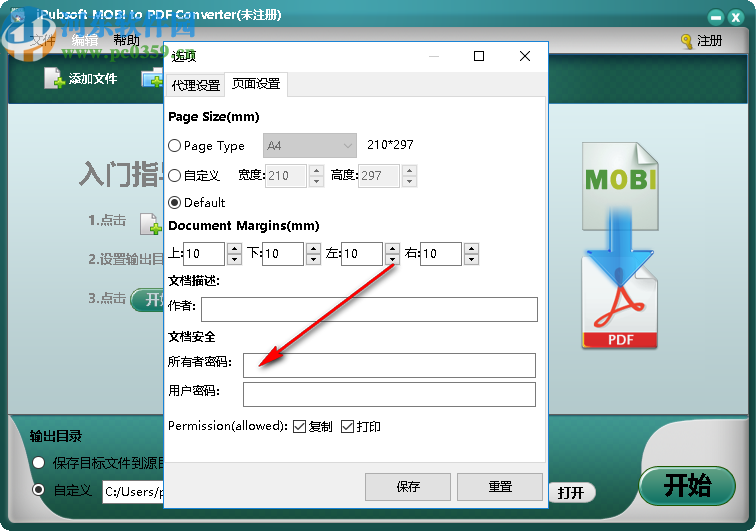The width and height of the screenshot is (756, 531).
Task: Click the 重置 button
Action: point(500,486)
